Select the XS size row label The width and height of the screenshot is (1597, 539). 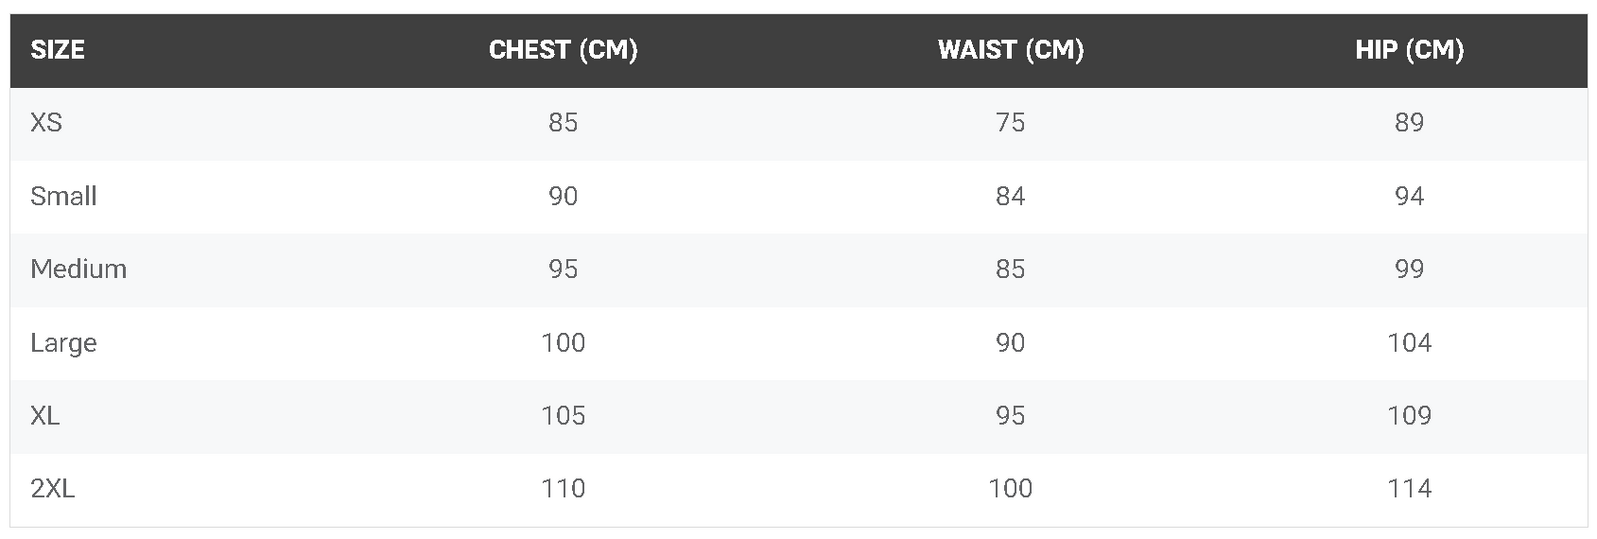(x=46, y=123)
